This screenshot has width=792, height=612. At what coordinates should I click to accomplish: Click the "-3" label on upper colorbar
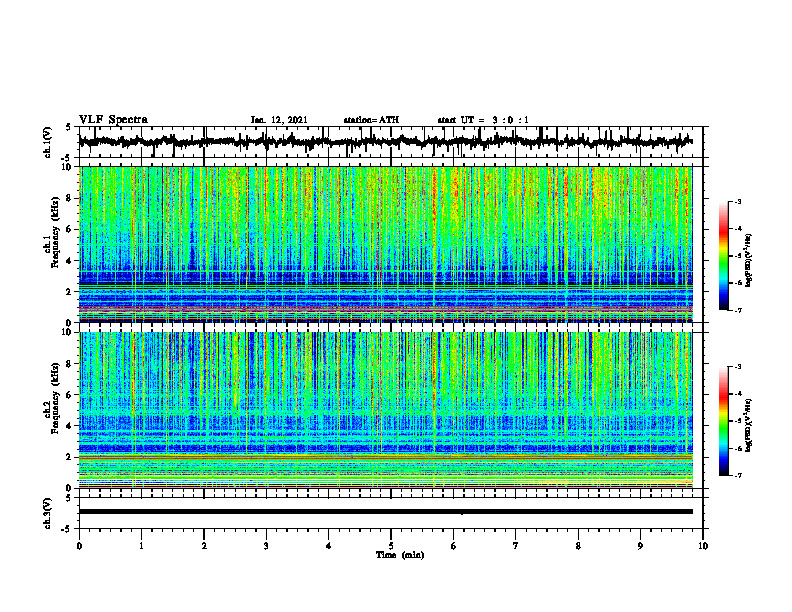click(x=737, y=201)
